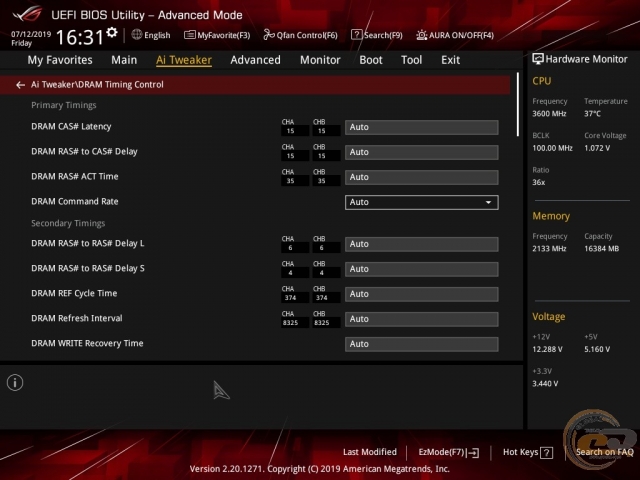
Task: Click the info icon in the help panel
Action: click(x=15, y=382)
